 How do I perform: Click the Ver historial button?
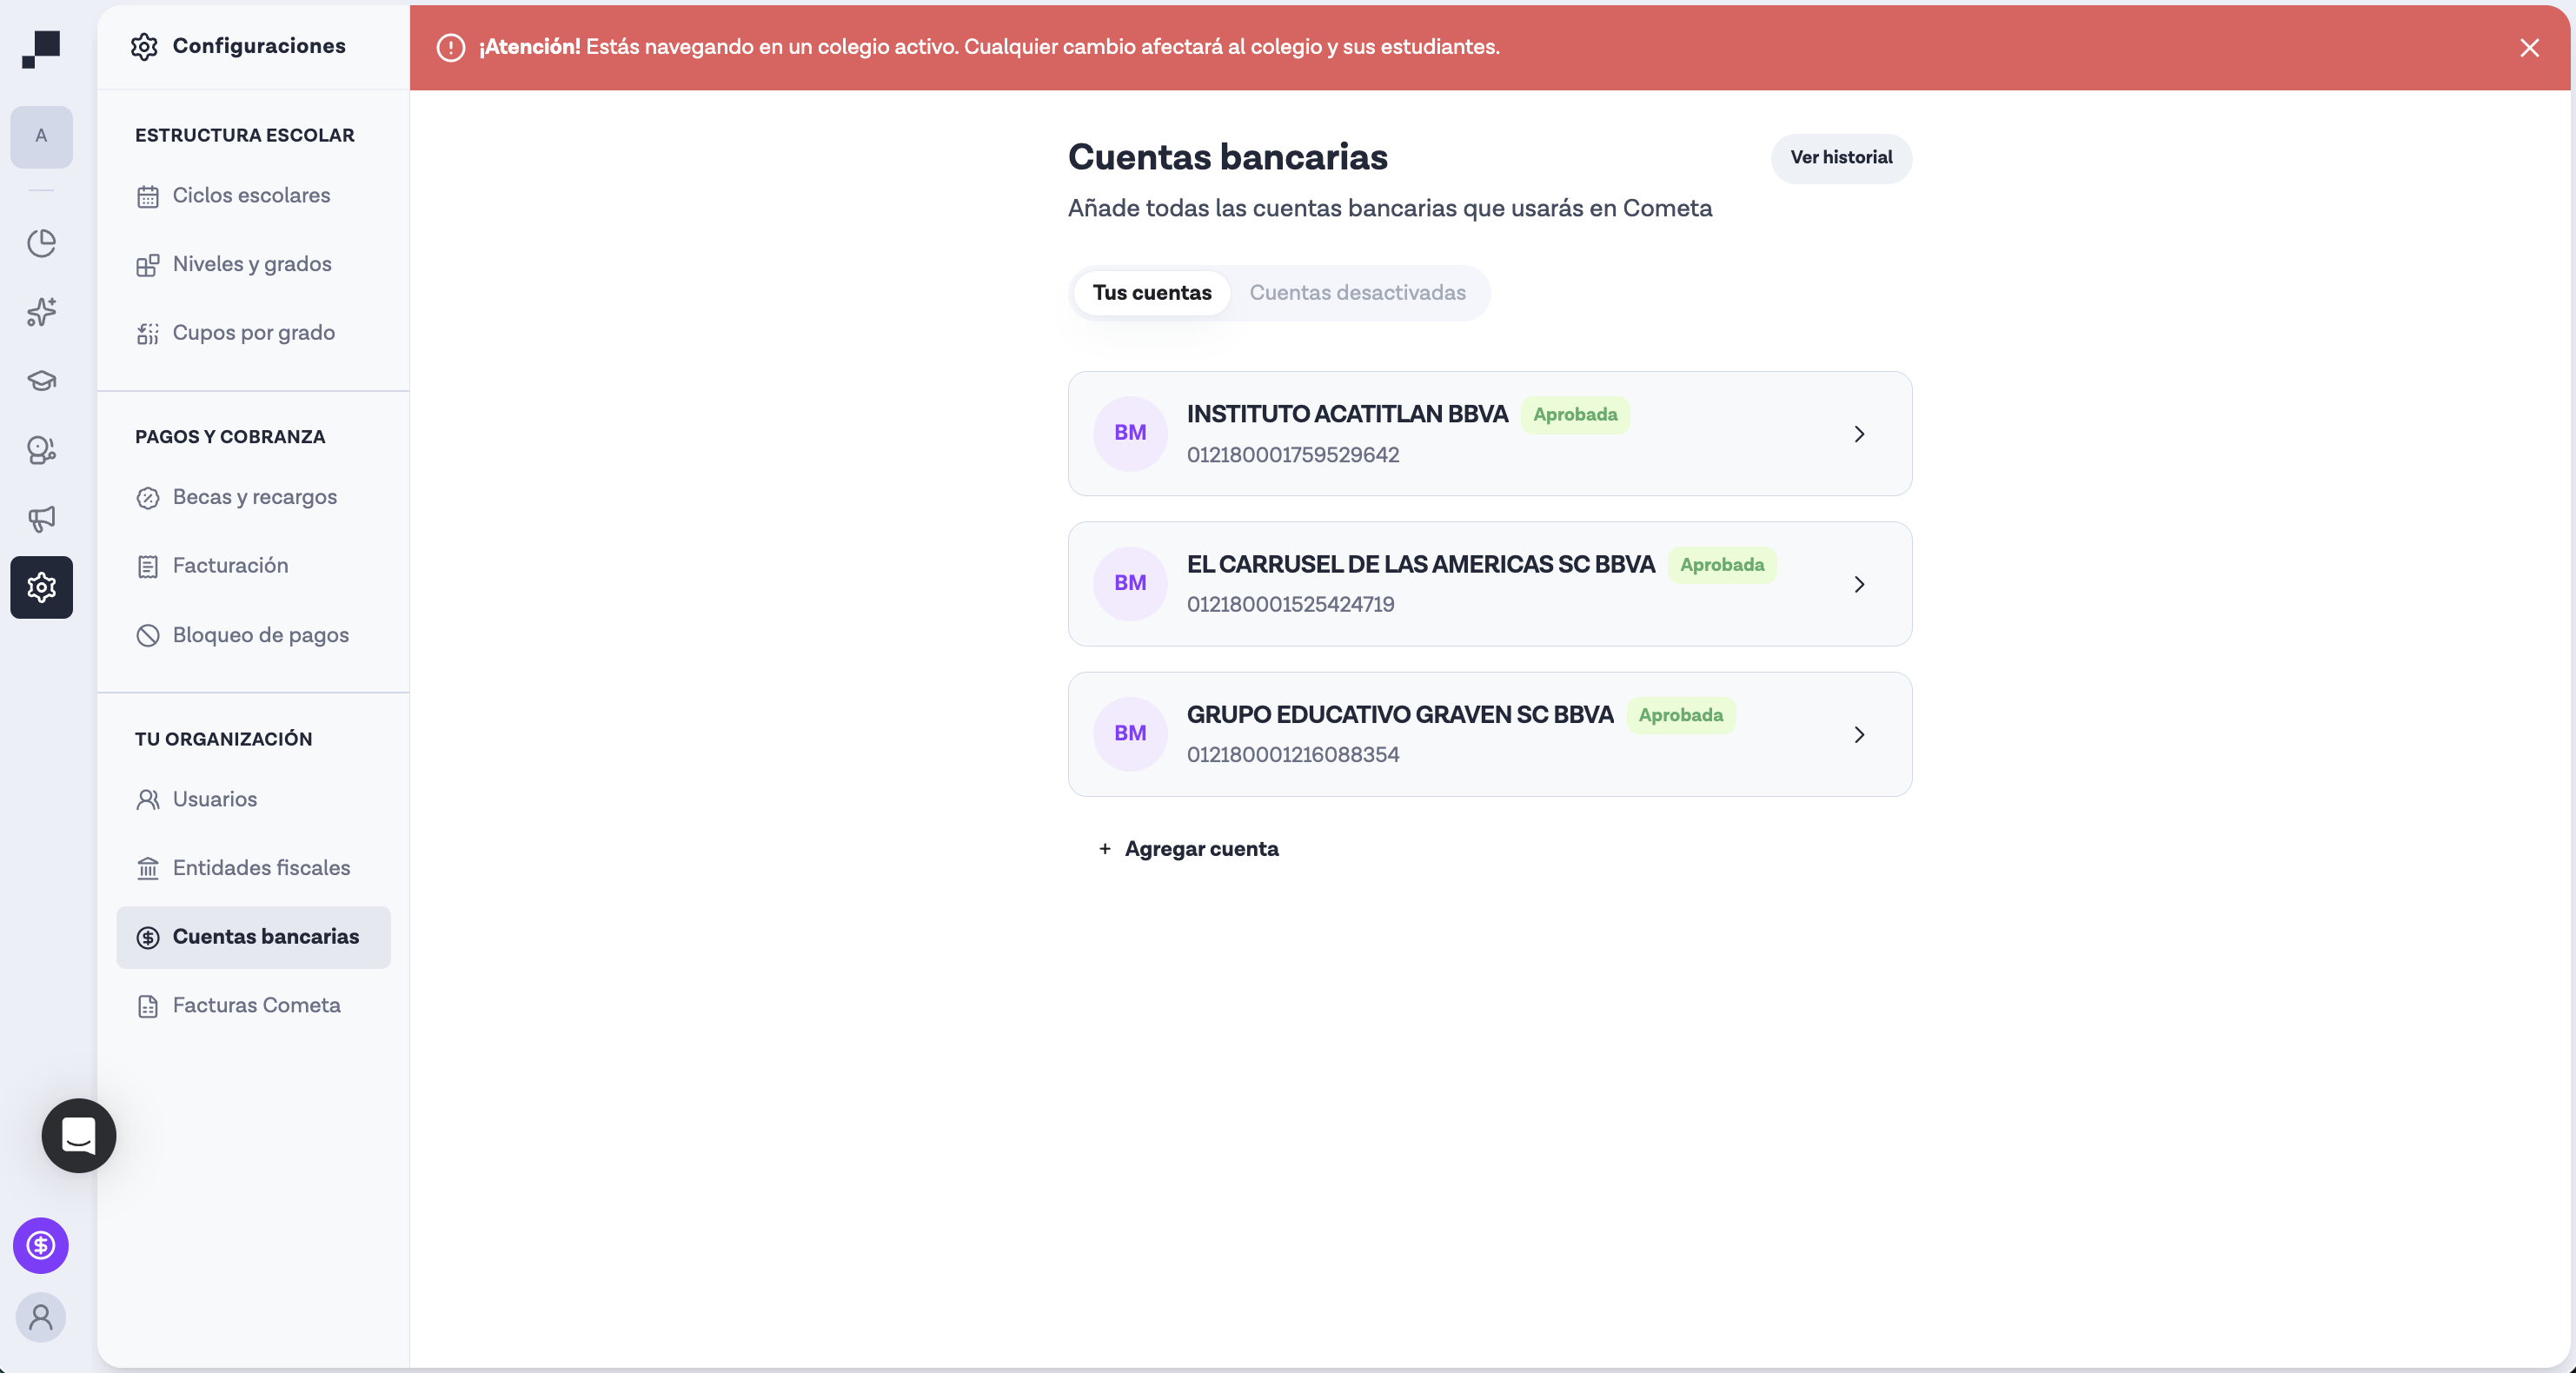(x=1841, y=157)
